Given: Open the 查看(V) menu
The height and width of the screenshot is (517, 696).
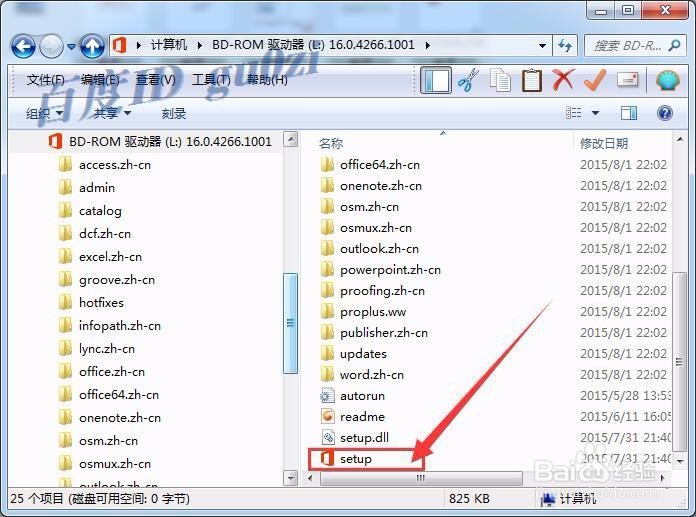Looking at the screenshot, I should click(x=156, y=80).
